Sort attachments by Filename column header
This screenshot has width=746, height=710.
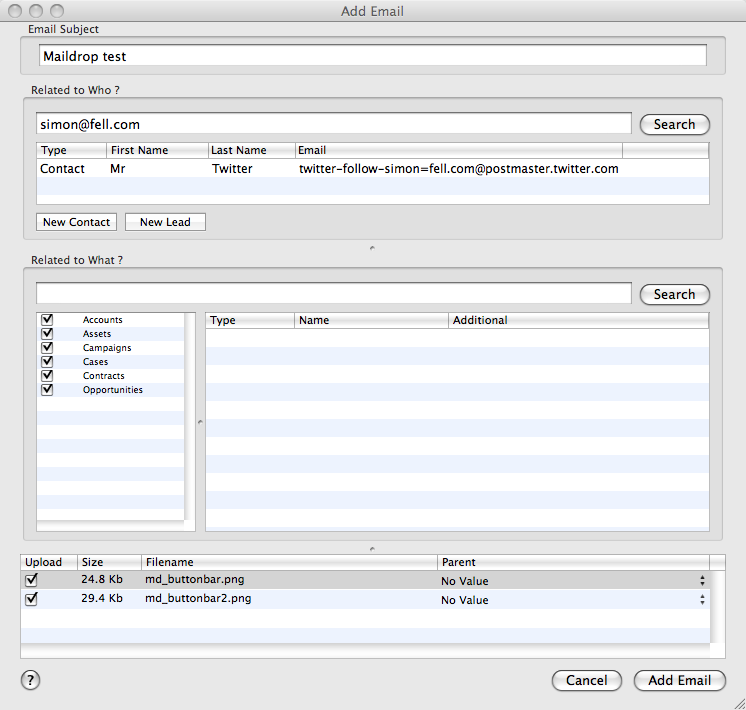tap(289, 562)
